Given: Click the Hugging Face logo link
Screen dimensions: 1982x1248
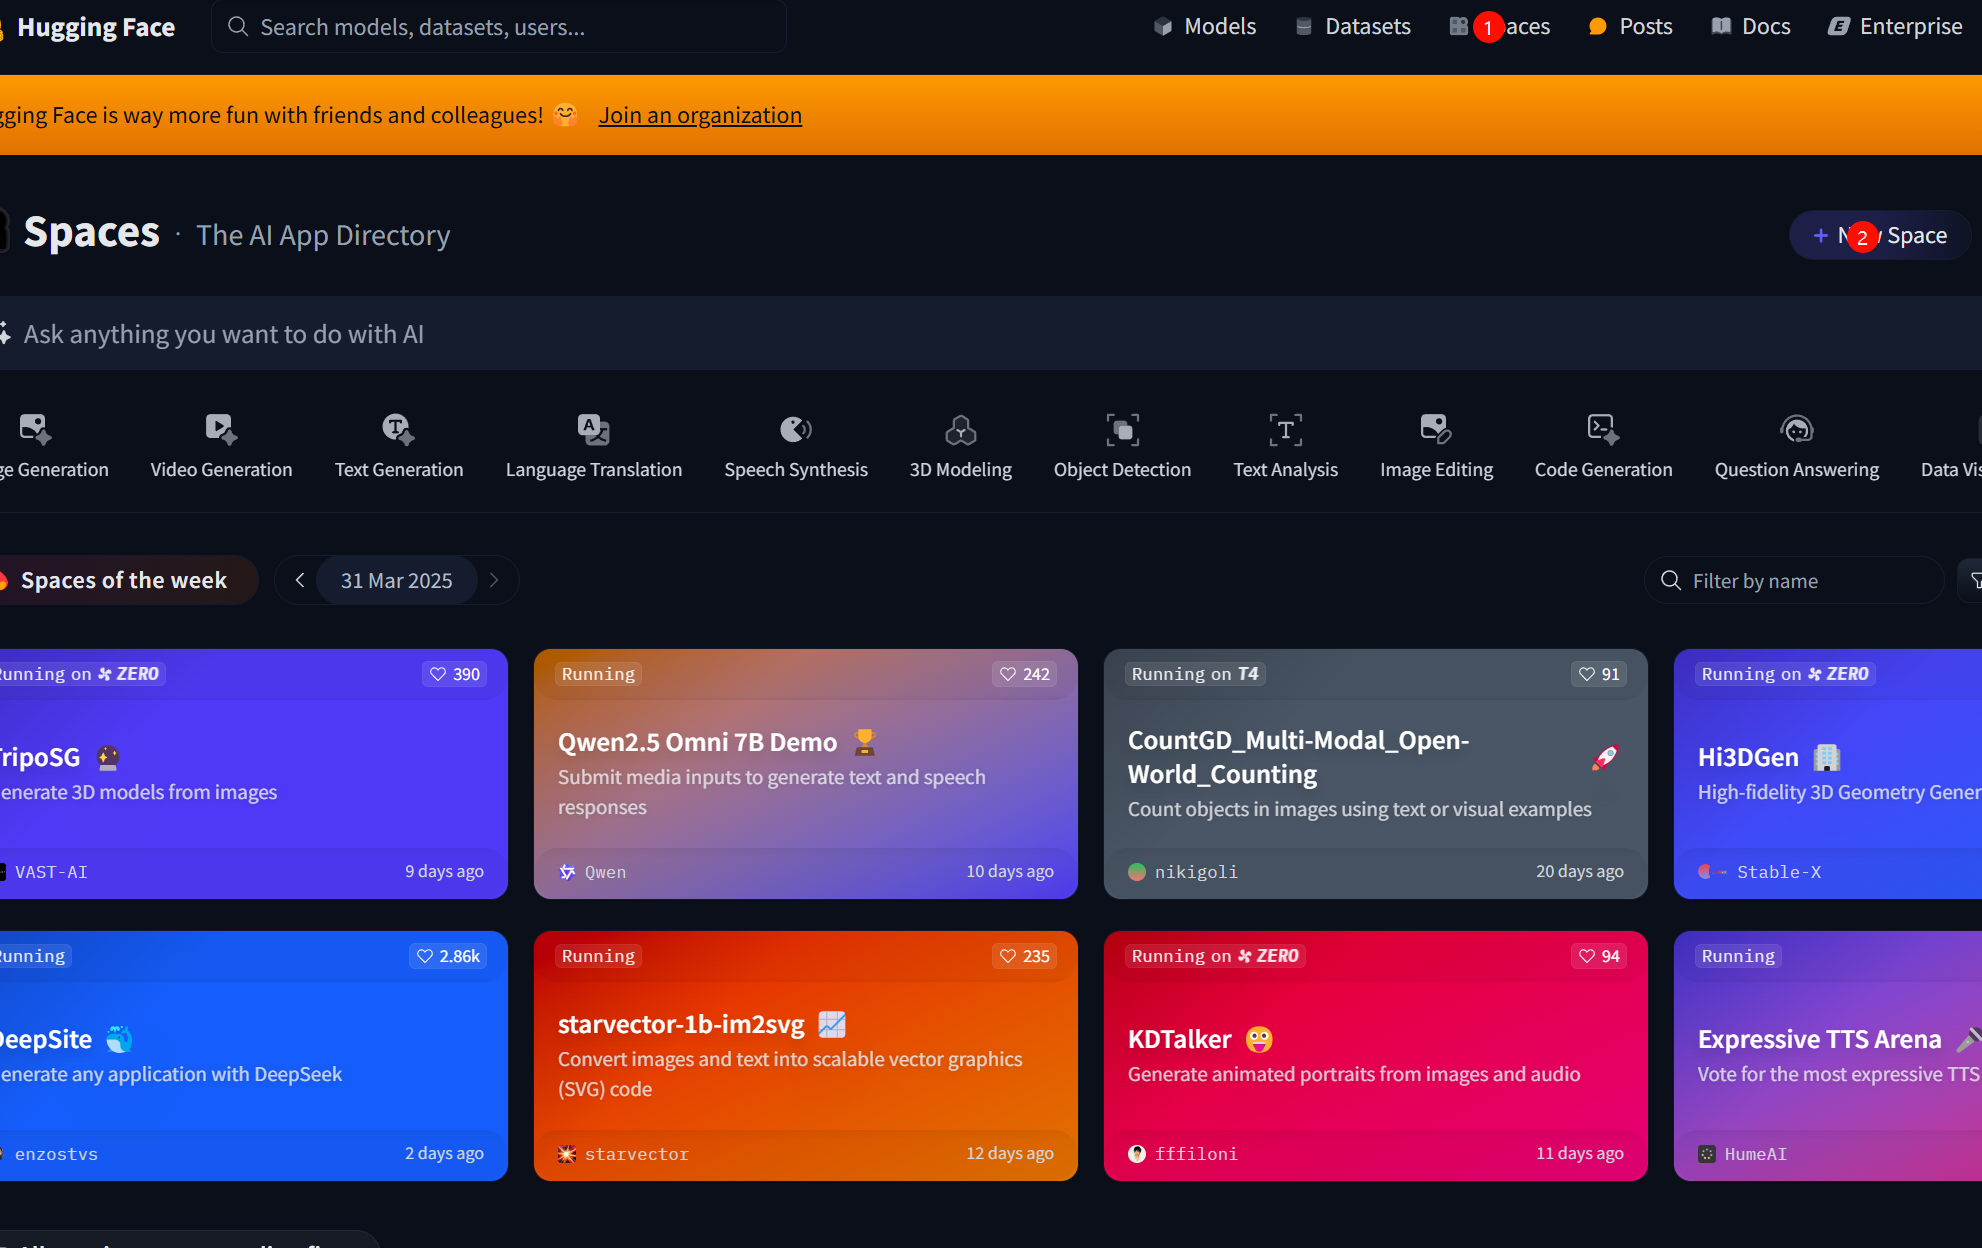Looking at the screenshot, I should pos(90,27).
